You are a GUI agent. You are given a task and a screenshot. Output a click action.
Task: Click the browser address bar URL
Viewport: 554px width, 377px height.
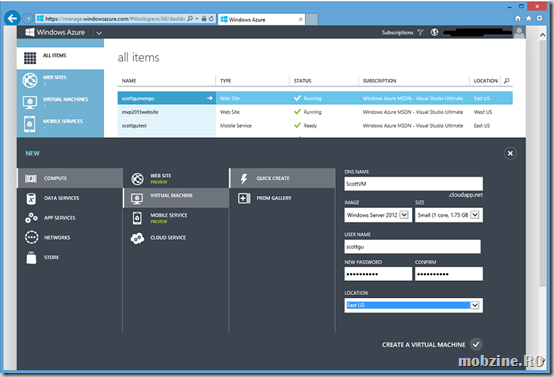point(115,19)
